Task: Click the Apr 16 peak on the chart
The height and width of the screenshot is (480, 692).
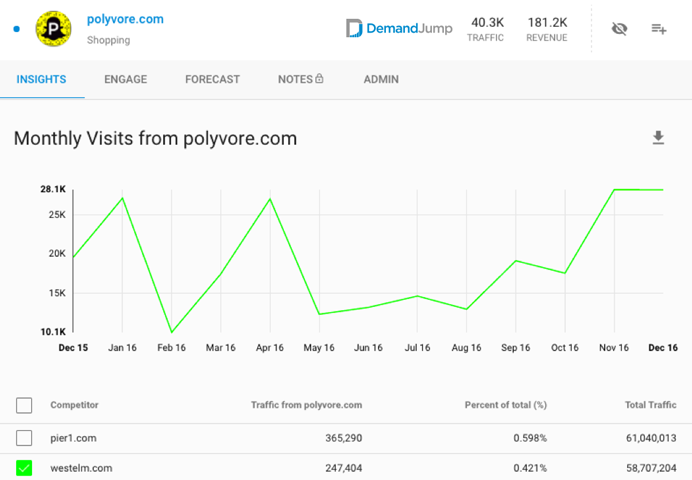Action: (270, 199)
